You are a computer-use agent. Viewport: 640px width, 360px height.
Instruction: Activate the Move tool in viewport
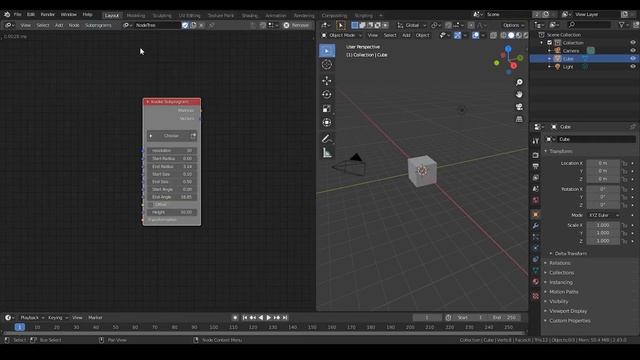(x=327, y=80)
